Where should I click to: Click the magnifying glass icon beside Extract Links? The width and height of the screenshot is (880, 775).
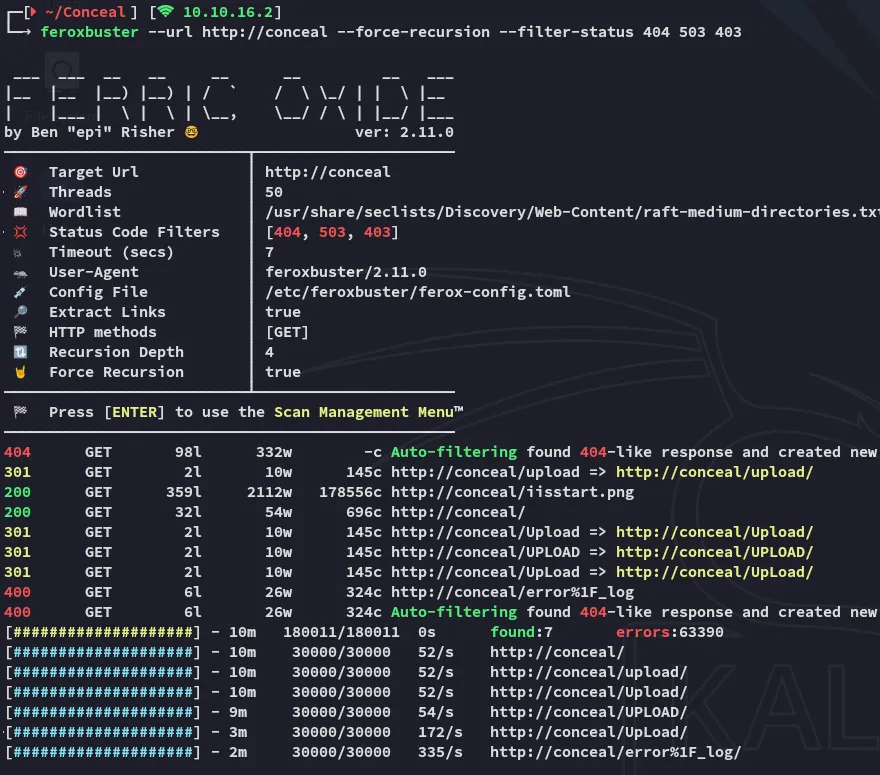[x=20, y=312]
